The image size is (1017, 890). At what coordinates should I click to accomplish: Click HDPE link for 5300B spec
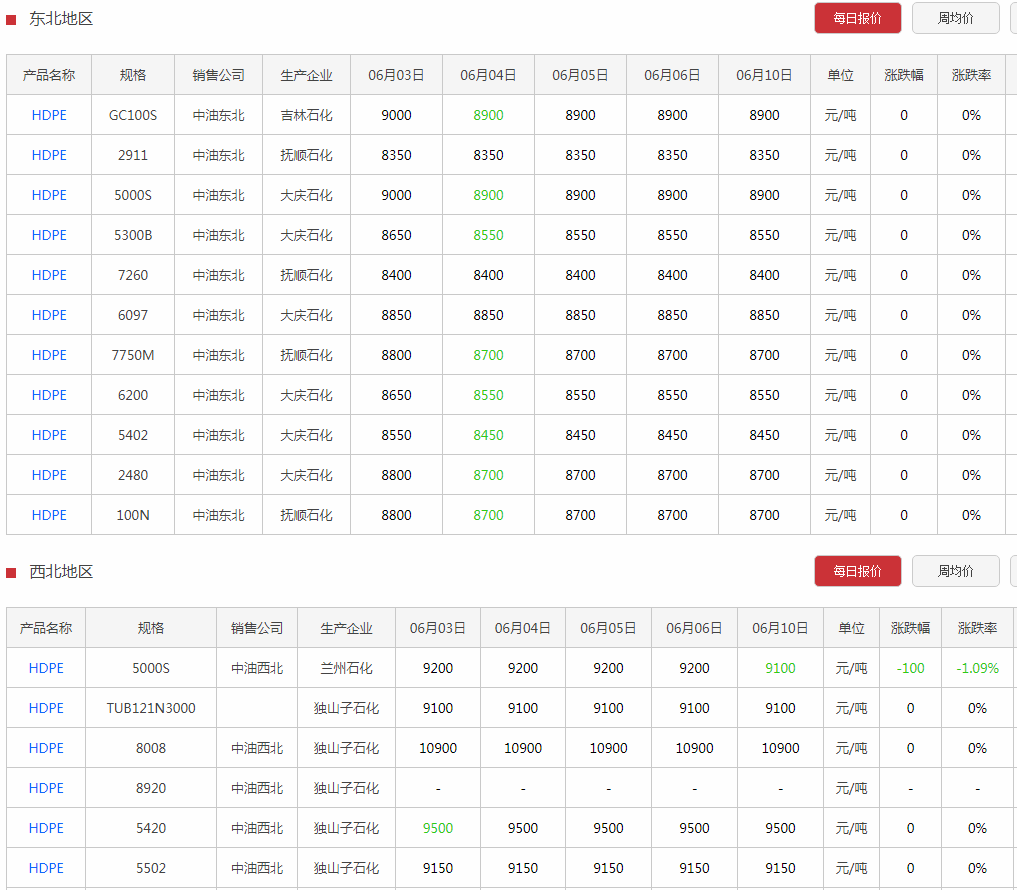(x=49, y=235)
